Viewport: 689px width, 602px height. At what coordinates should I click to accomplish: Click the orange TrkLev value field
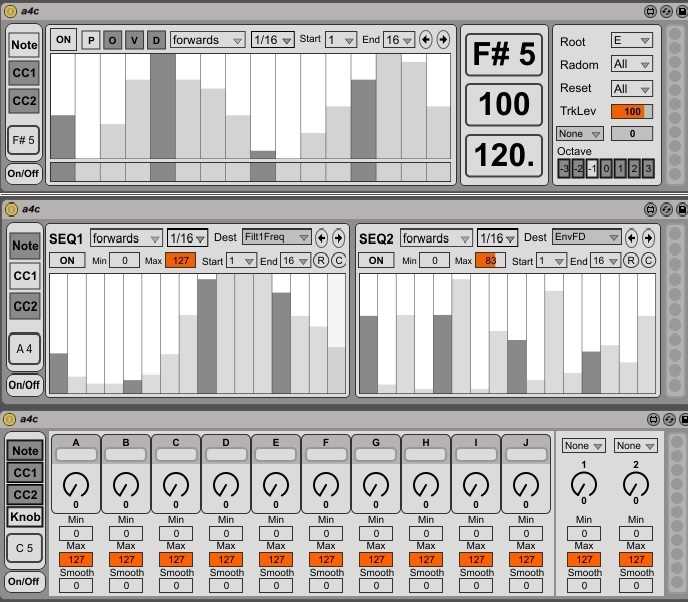(632, 112)
